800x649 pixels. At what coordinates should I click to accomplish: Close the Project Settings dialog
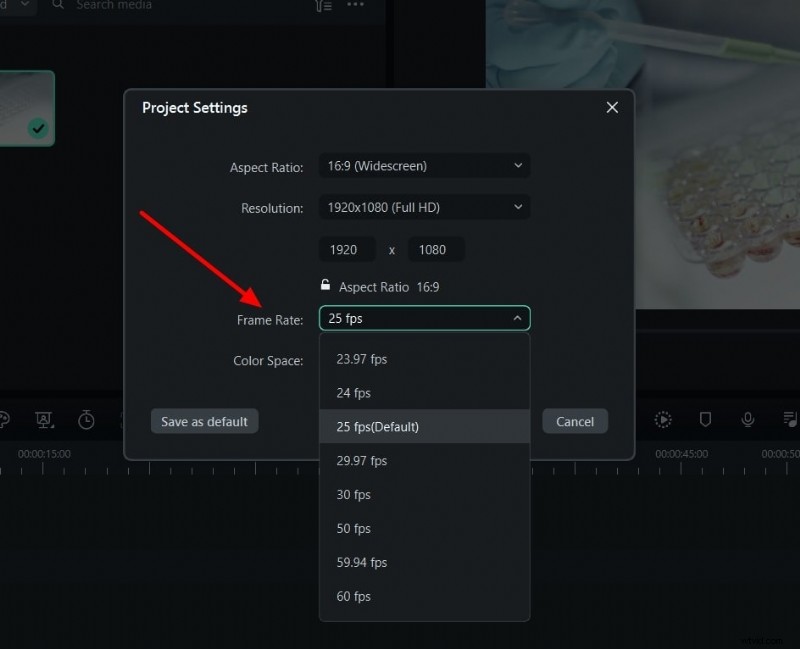(611, 107)
